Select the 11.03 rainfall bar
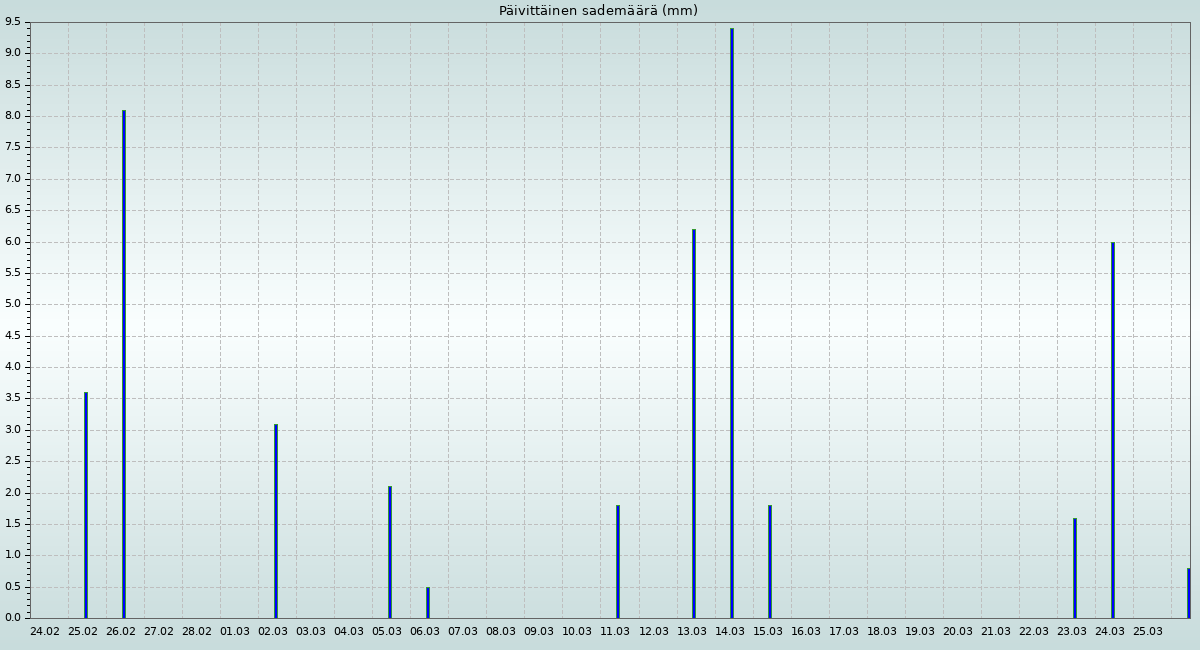Viewport: 1200px width, 650px height. tap(618, 561)
